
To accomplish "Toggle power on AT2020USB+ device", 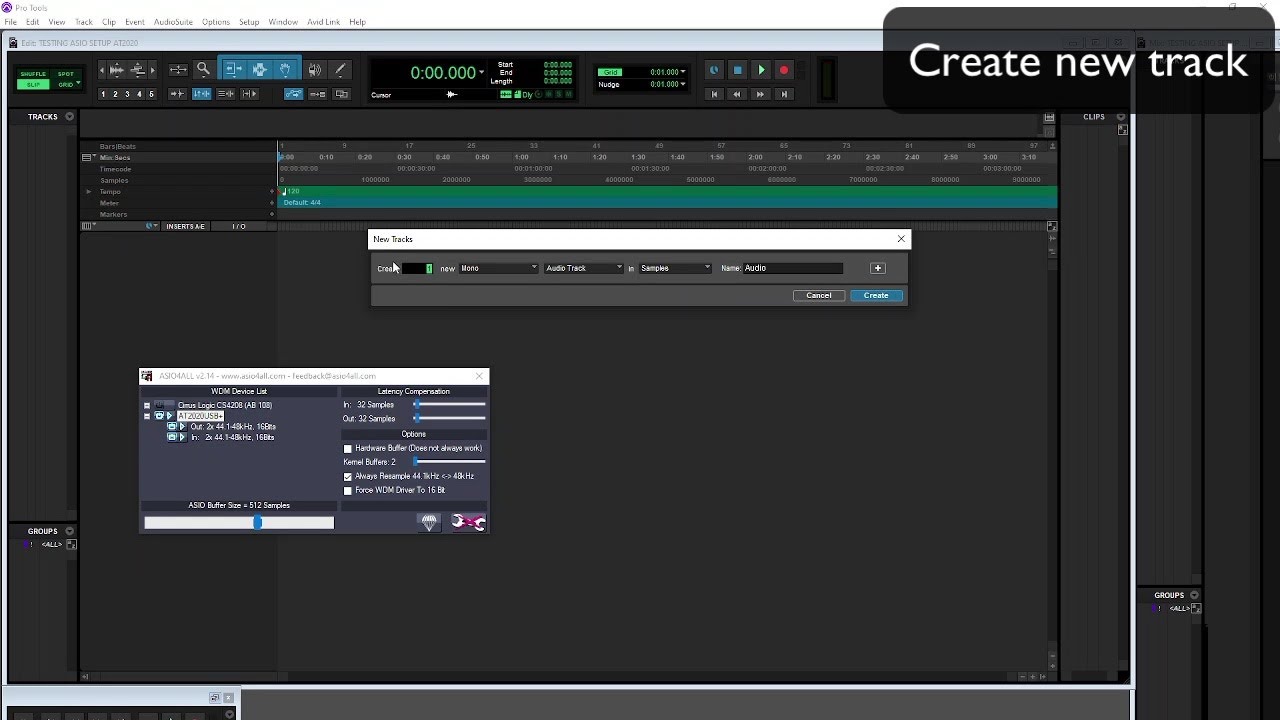I will pyautogui.click(x=159, y=416).
